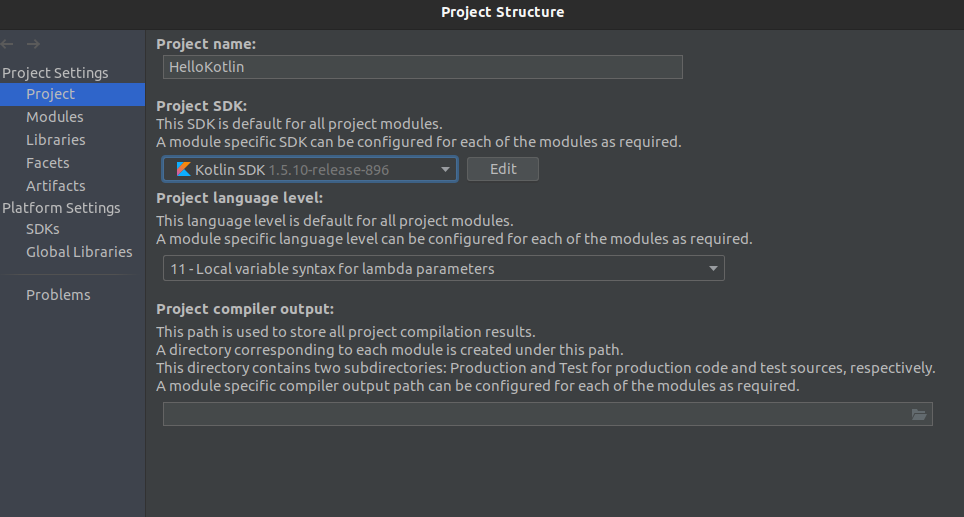Select the Kotlin SDK 1.5.10-release-896 combo box
This screenshot has height=517, width=964.
click(310, 169)
